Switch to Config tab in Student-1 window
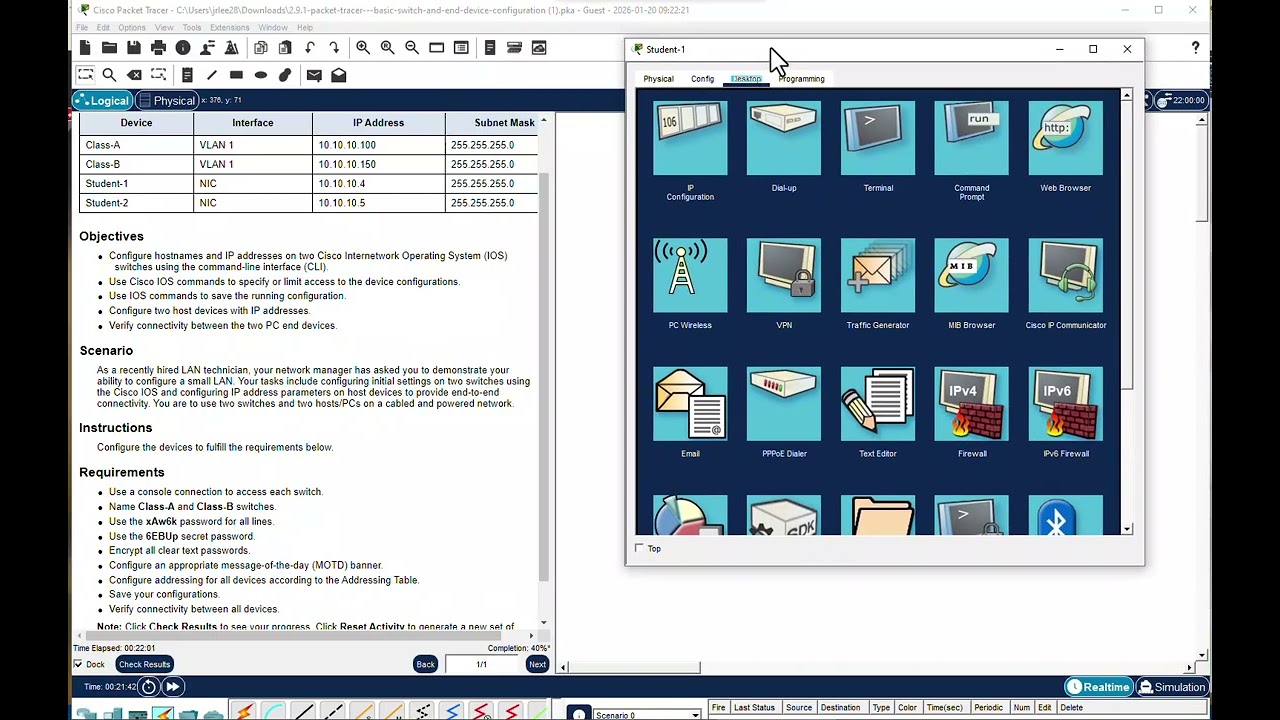The width and height of the screenshot is (1280, 720). click(x=703, y=79)
